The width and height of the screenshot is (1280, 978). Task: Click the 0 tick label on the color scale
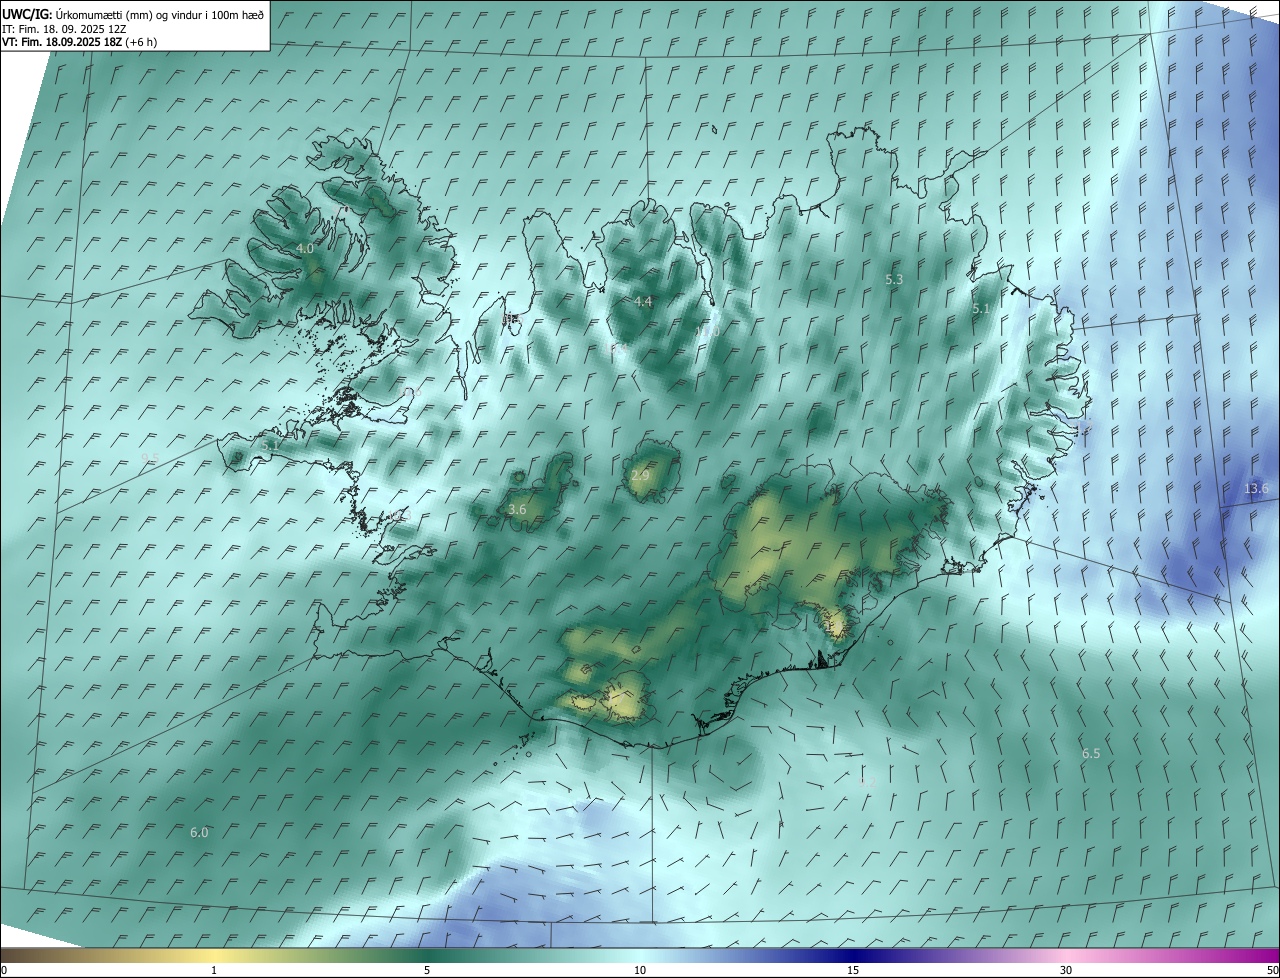click(4, 970)
